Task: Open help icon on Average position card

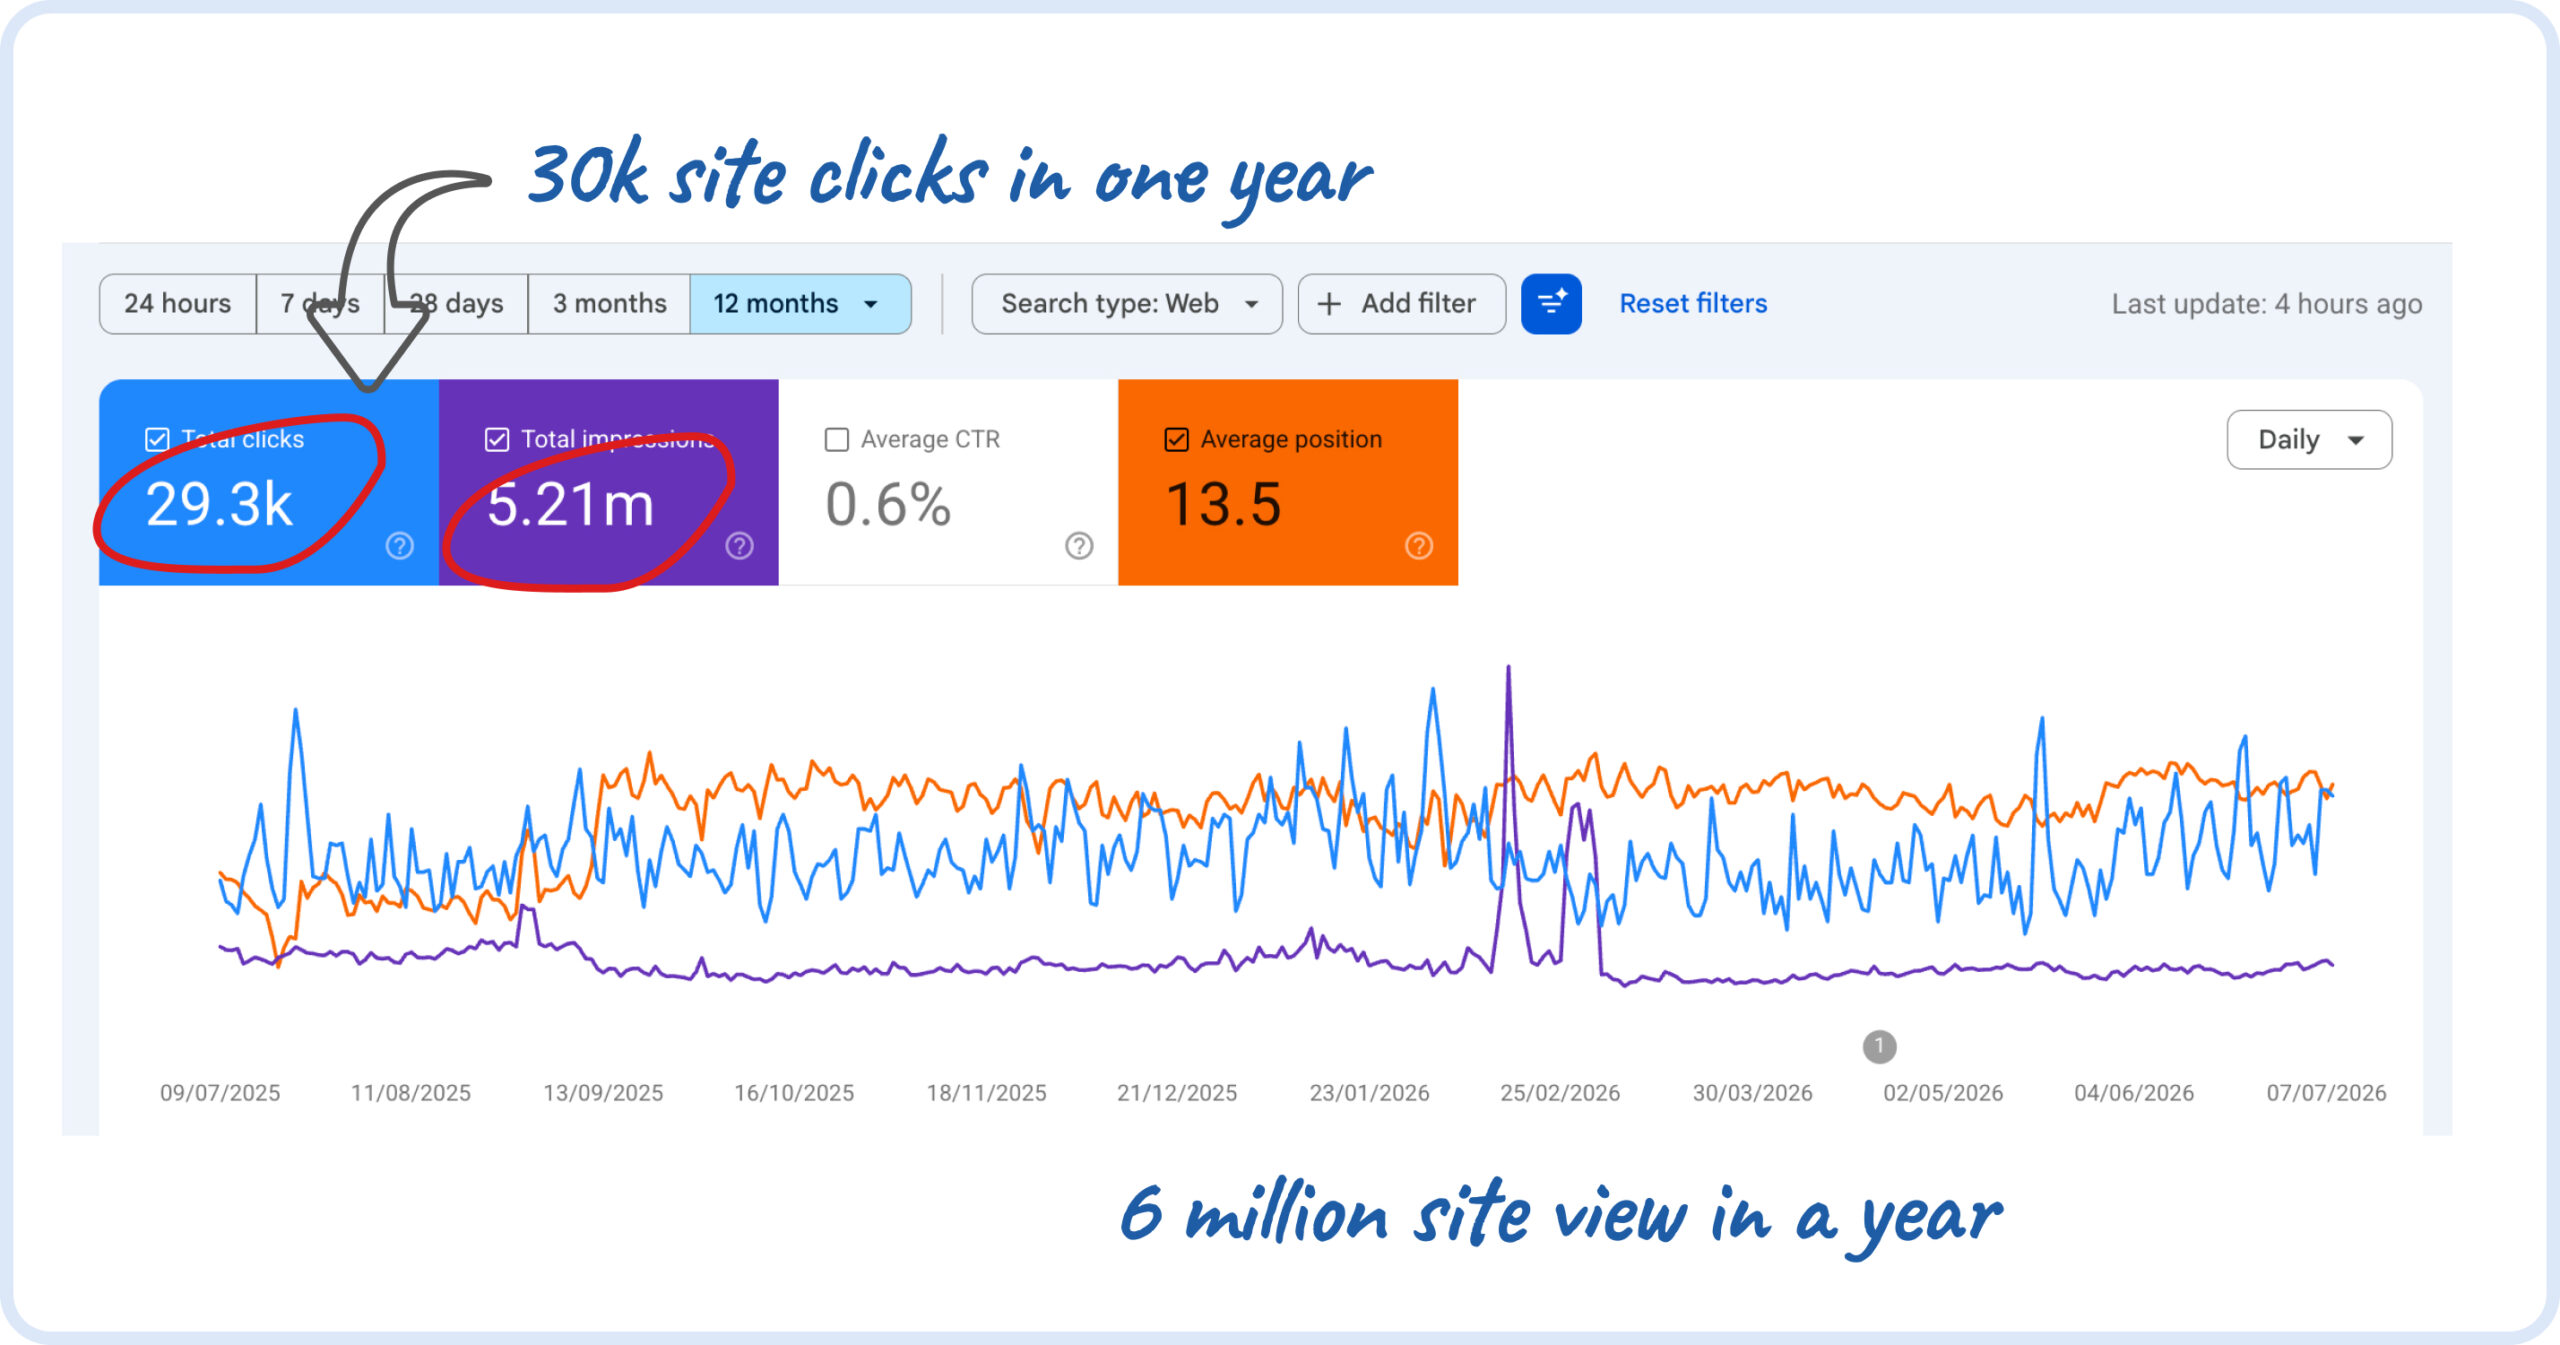Action: pos(1419,546)
